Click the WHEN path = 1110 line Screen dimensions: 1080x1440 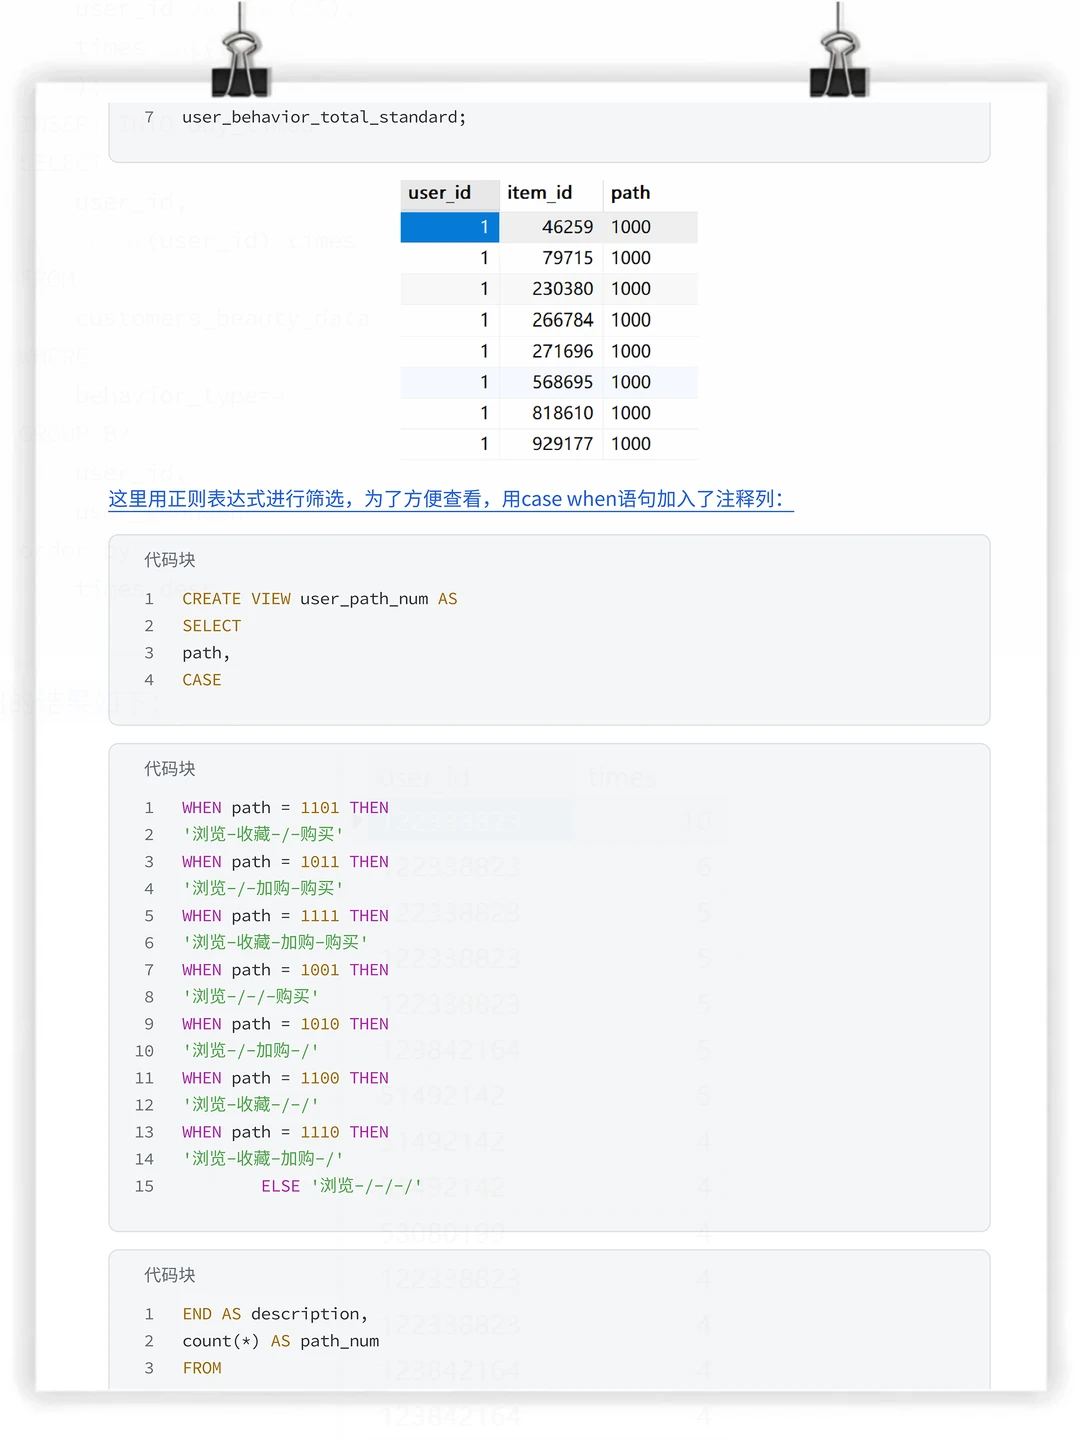point(285,1132)
